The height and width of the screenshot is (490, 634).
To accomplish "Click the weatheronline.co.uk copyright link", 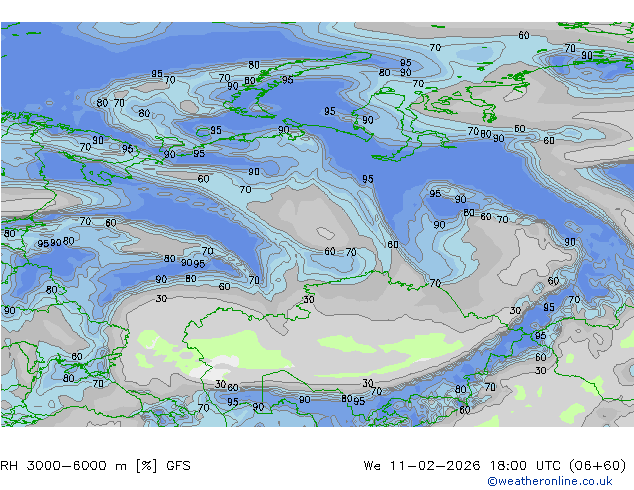I will [550, 481].
